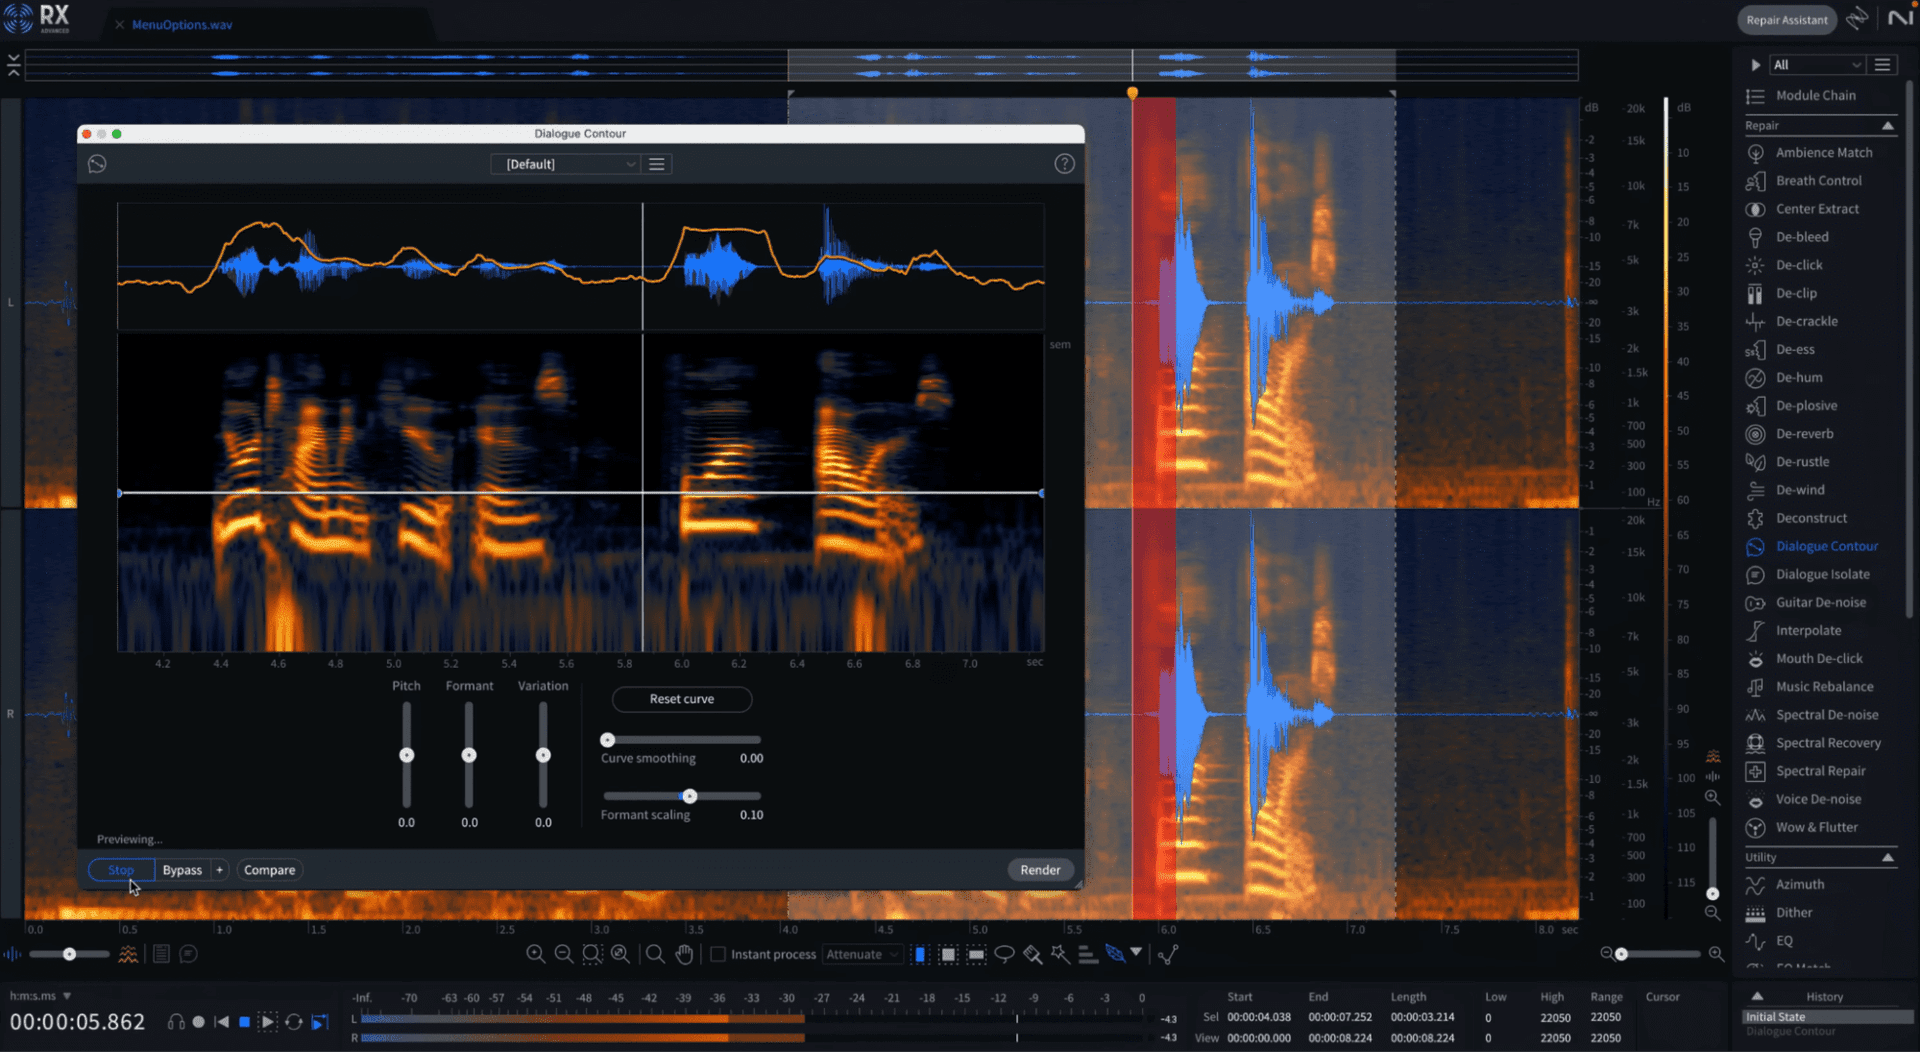Activate the hand grab tool
The image size is (1920, 1053).
684,954
